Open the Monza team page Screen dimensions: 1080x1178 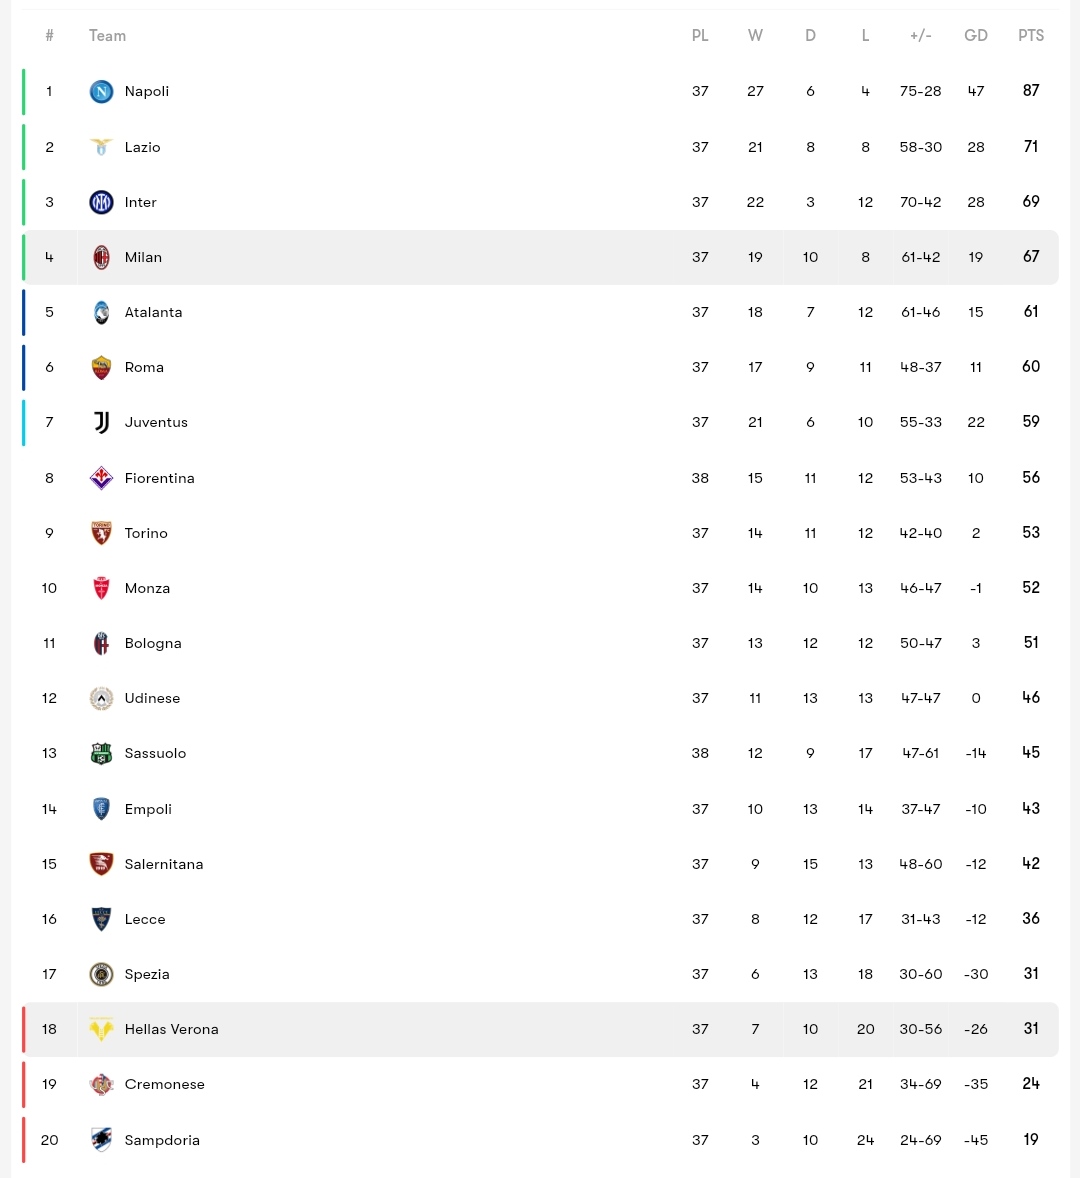tap(147, 588)
